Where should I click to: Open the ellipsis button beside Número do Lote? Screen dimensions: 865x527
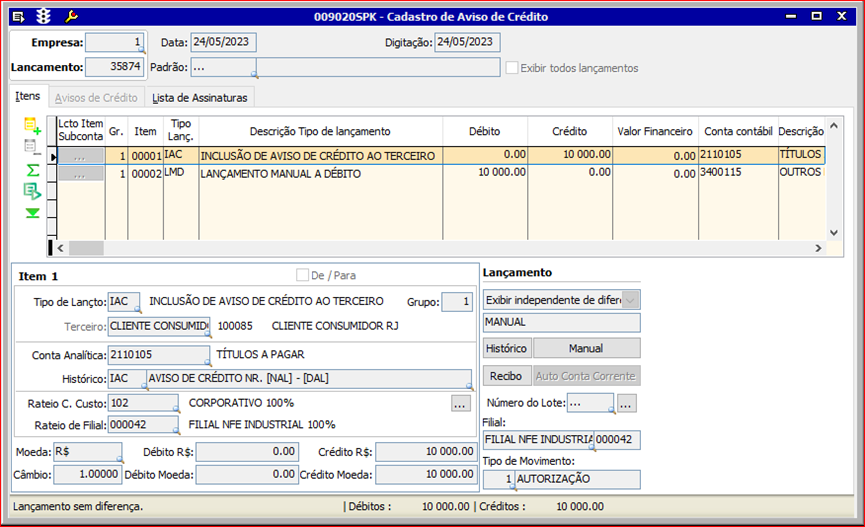626,404
